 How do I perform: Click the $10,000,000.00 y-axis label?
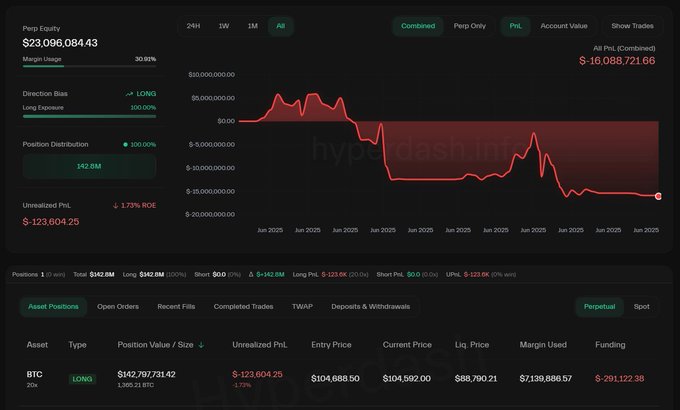(x=212, y=75)
